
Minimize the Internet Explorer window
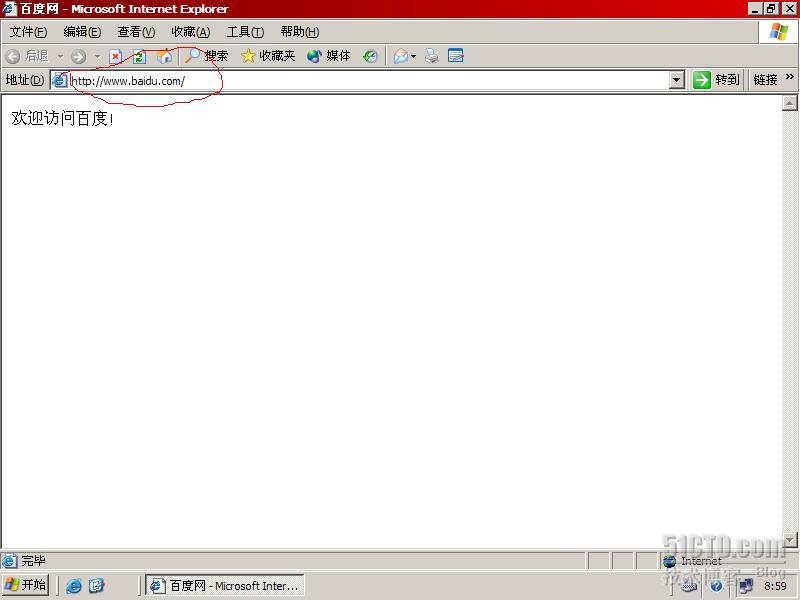pyautogui.click(x=756, y=9)
